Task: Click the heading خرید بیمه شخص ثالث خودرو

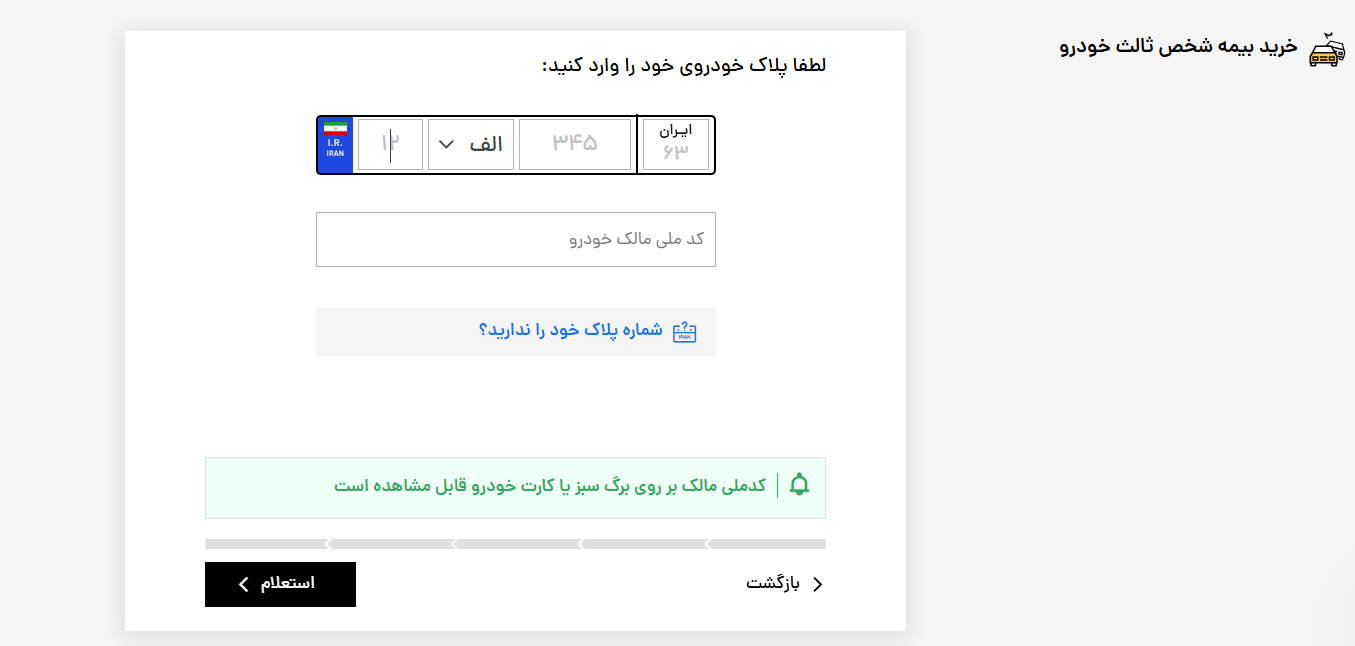Action: coord(1178,47)
